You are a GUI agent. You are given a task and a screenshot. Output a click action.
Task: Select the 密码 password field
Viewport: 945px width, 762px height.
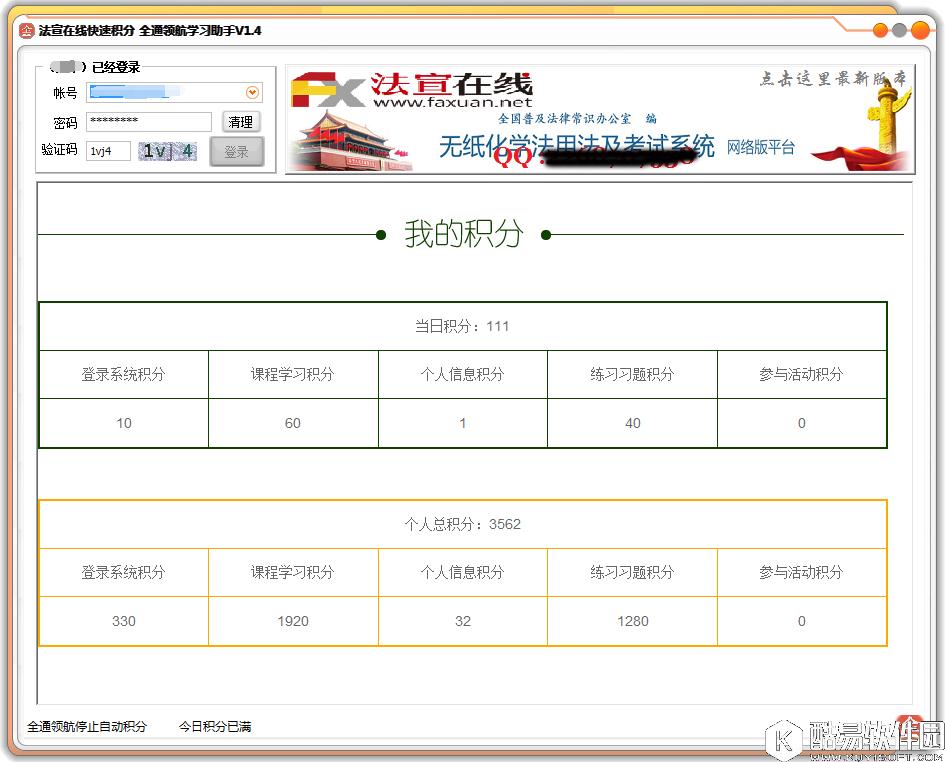150,121
